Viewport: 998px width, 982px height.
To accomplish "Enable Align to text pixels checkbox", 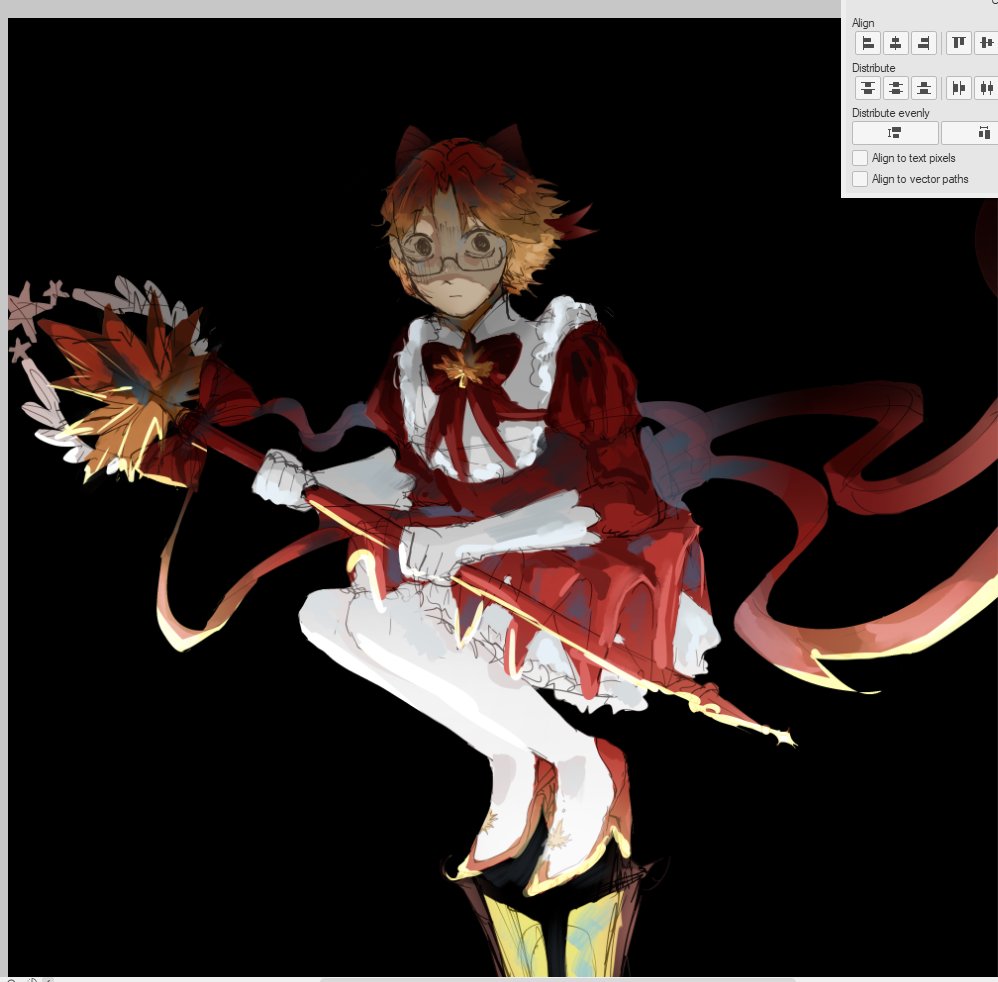I will 860,158.
